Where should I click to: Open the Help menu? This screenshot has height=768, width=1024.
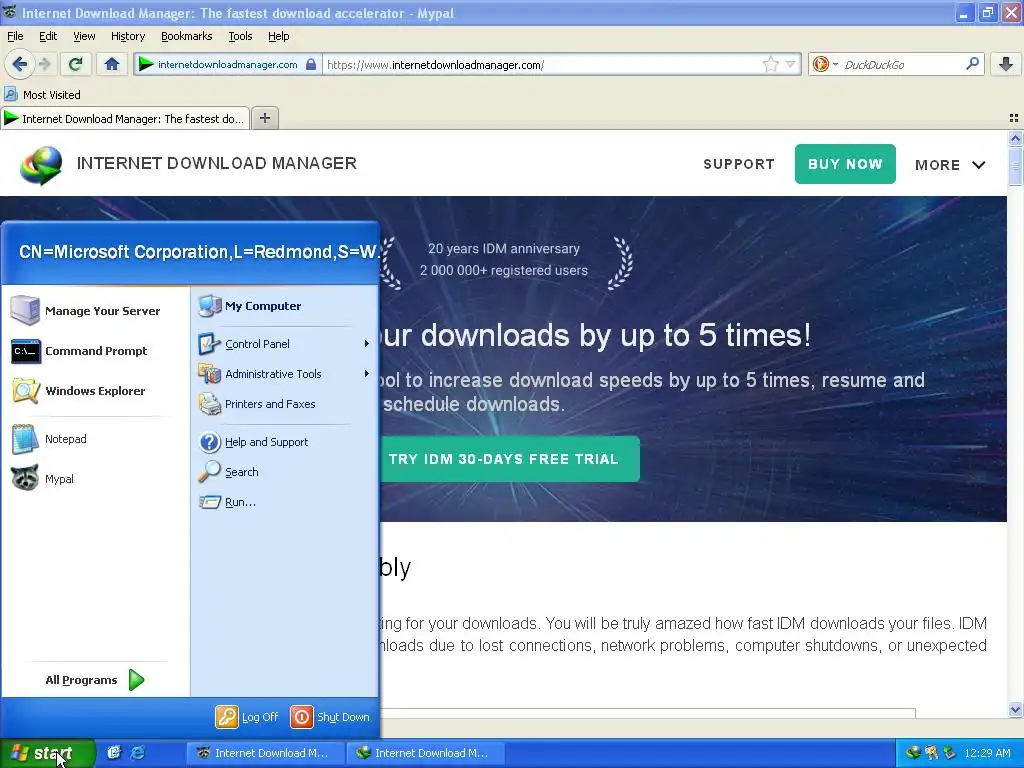pyautogui.click(x=278, y=36)
